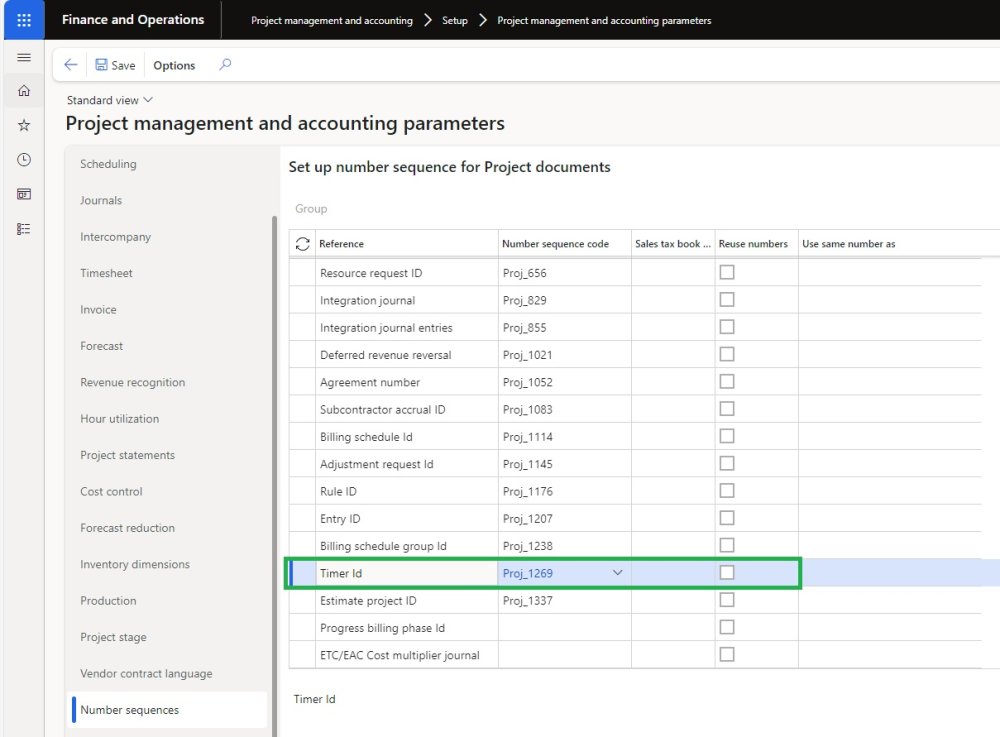Screen dimensions: 1000x737
Task: Check Reuse numbers for Timer Id
Action: 727,573
